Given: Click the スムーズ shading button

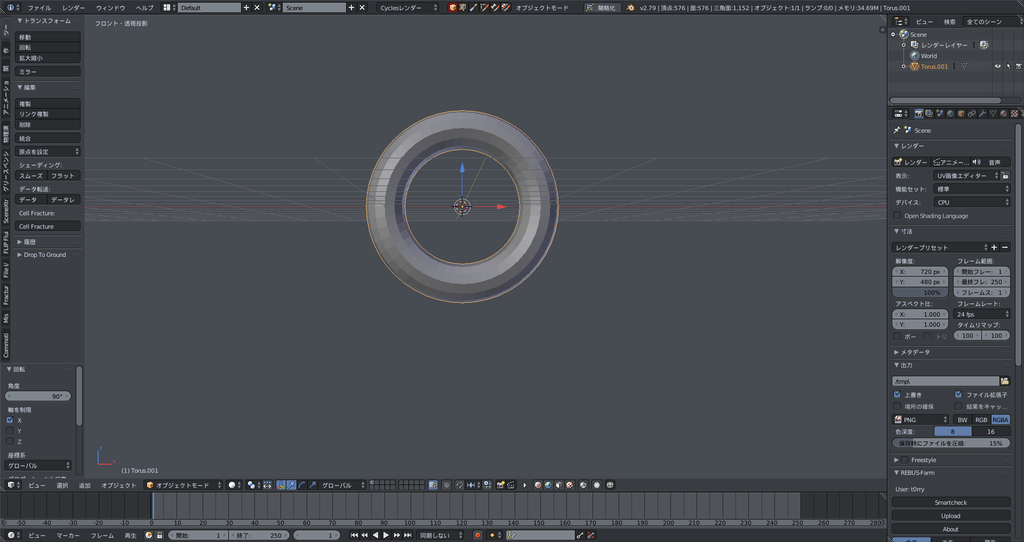Looking at the screenshot, I should point(31,176).
